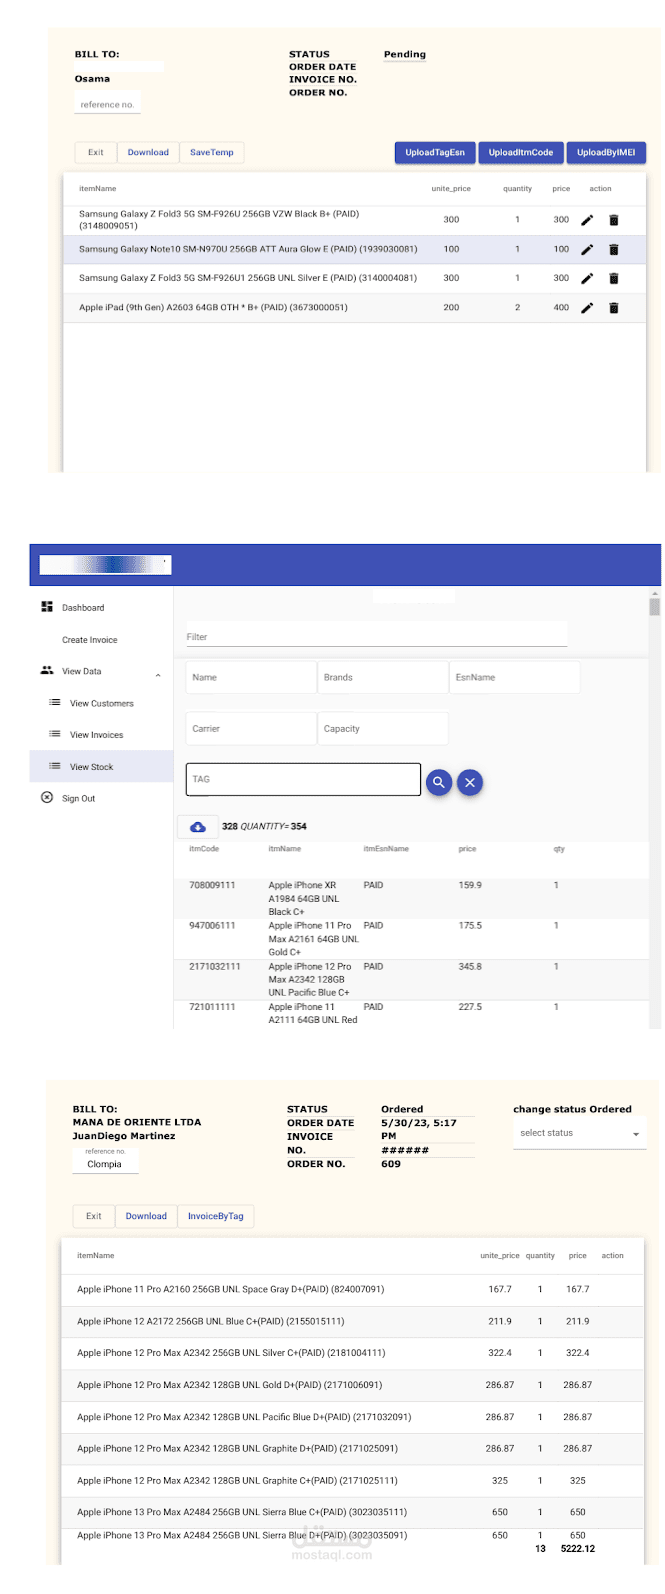Click Download on the Pending invoice
665x1594 pixels.
point(148,153)
